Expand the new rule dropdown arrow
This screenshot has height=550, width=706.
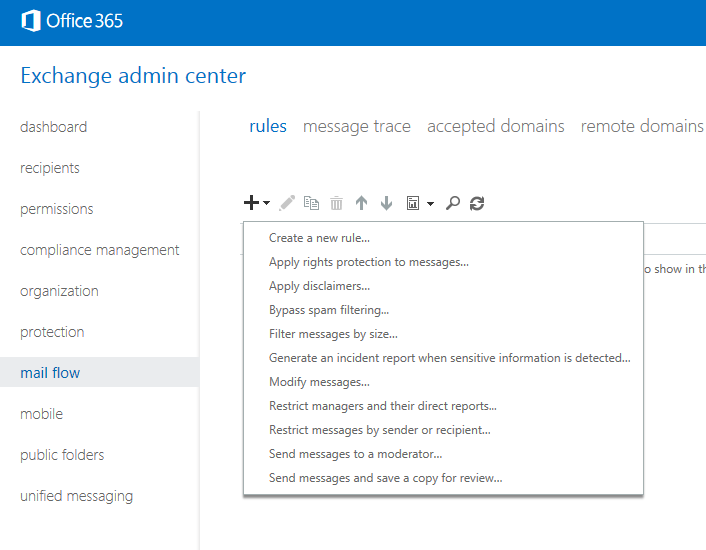[267, 203]
